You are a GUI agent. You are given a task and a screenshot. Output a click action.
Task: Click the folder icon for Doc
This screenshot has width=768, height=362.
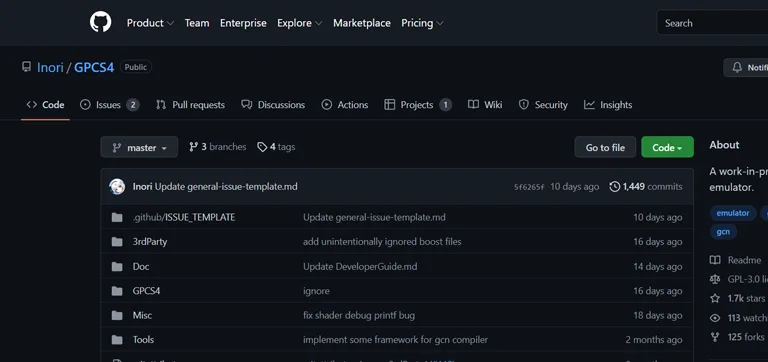tap(117, 266)
